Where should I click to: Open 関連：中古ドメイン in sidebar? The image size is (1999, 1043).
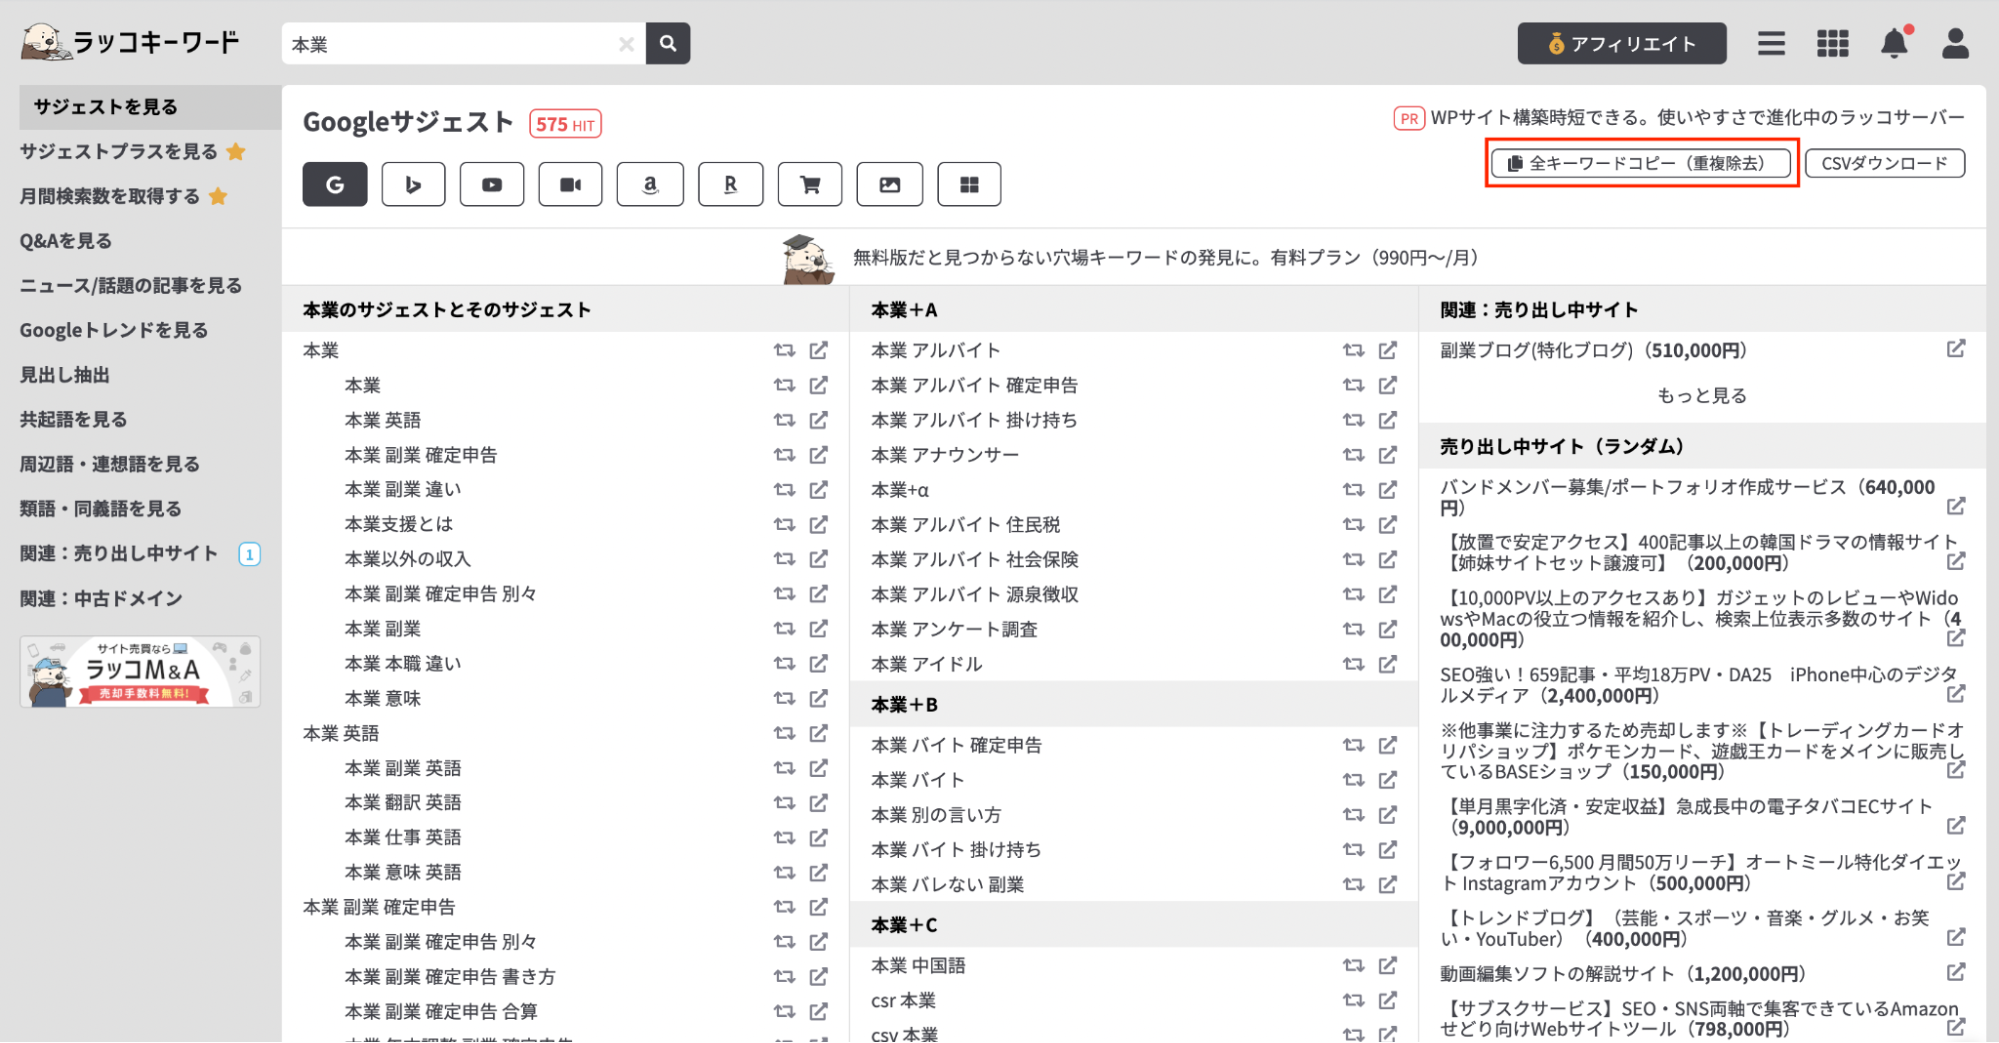tap(101, 599)
